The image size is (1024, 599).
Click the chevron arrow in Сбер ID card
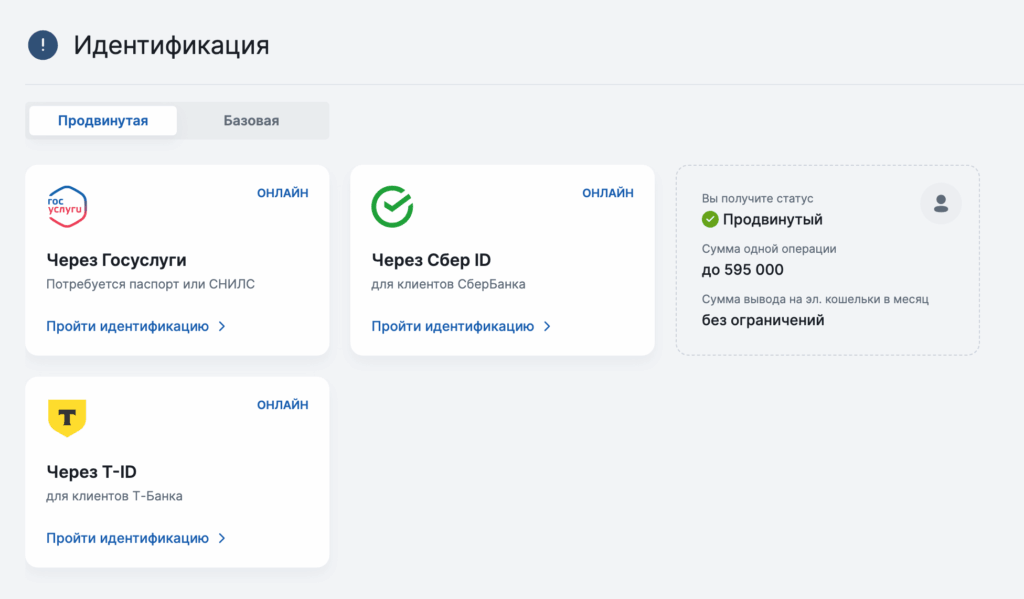click(x=547, y=327)
